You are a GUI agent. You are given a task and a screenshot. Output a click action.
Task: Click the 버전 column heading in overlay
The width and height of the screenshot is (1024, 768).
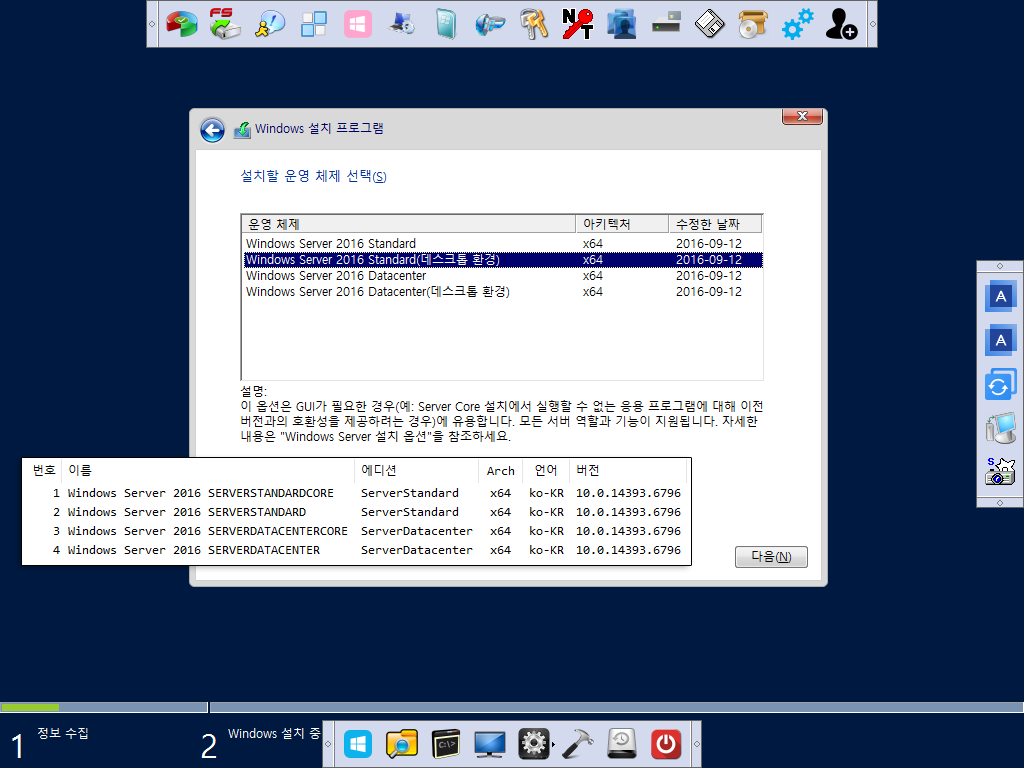[x=588, y=470]
